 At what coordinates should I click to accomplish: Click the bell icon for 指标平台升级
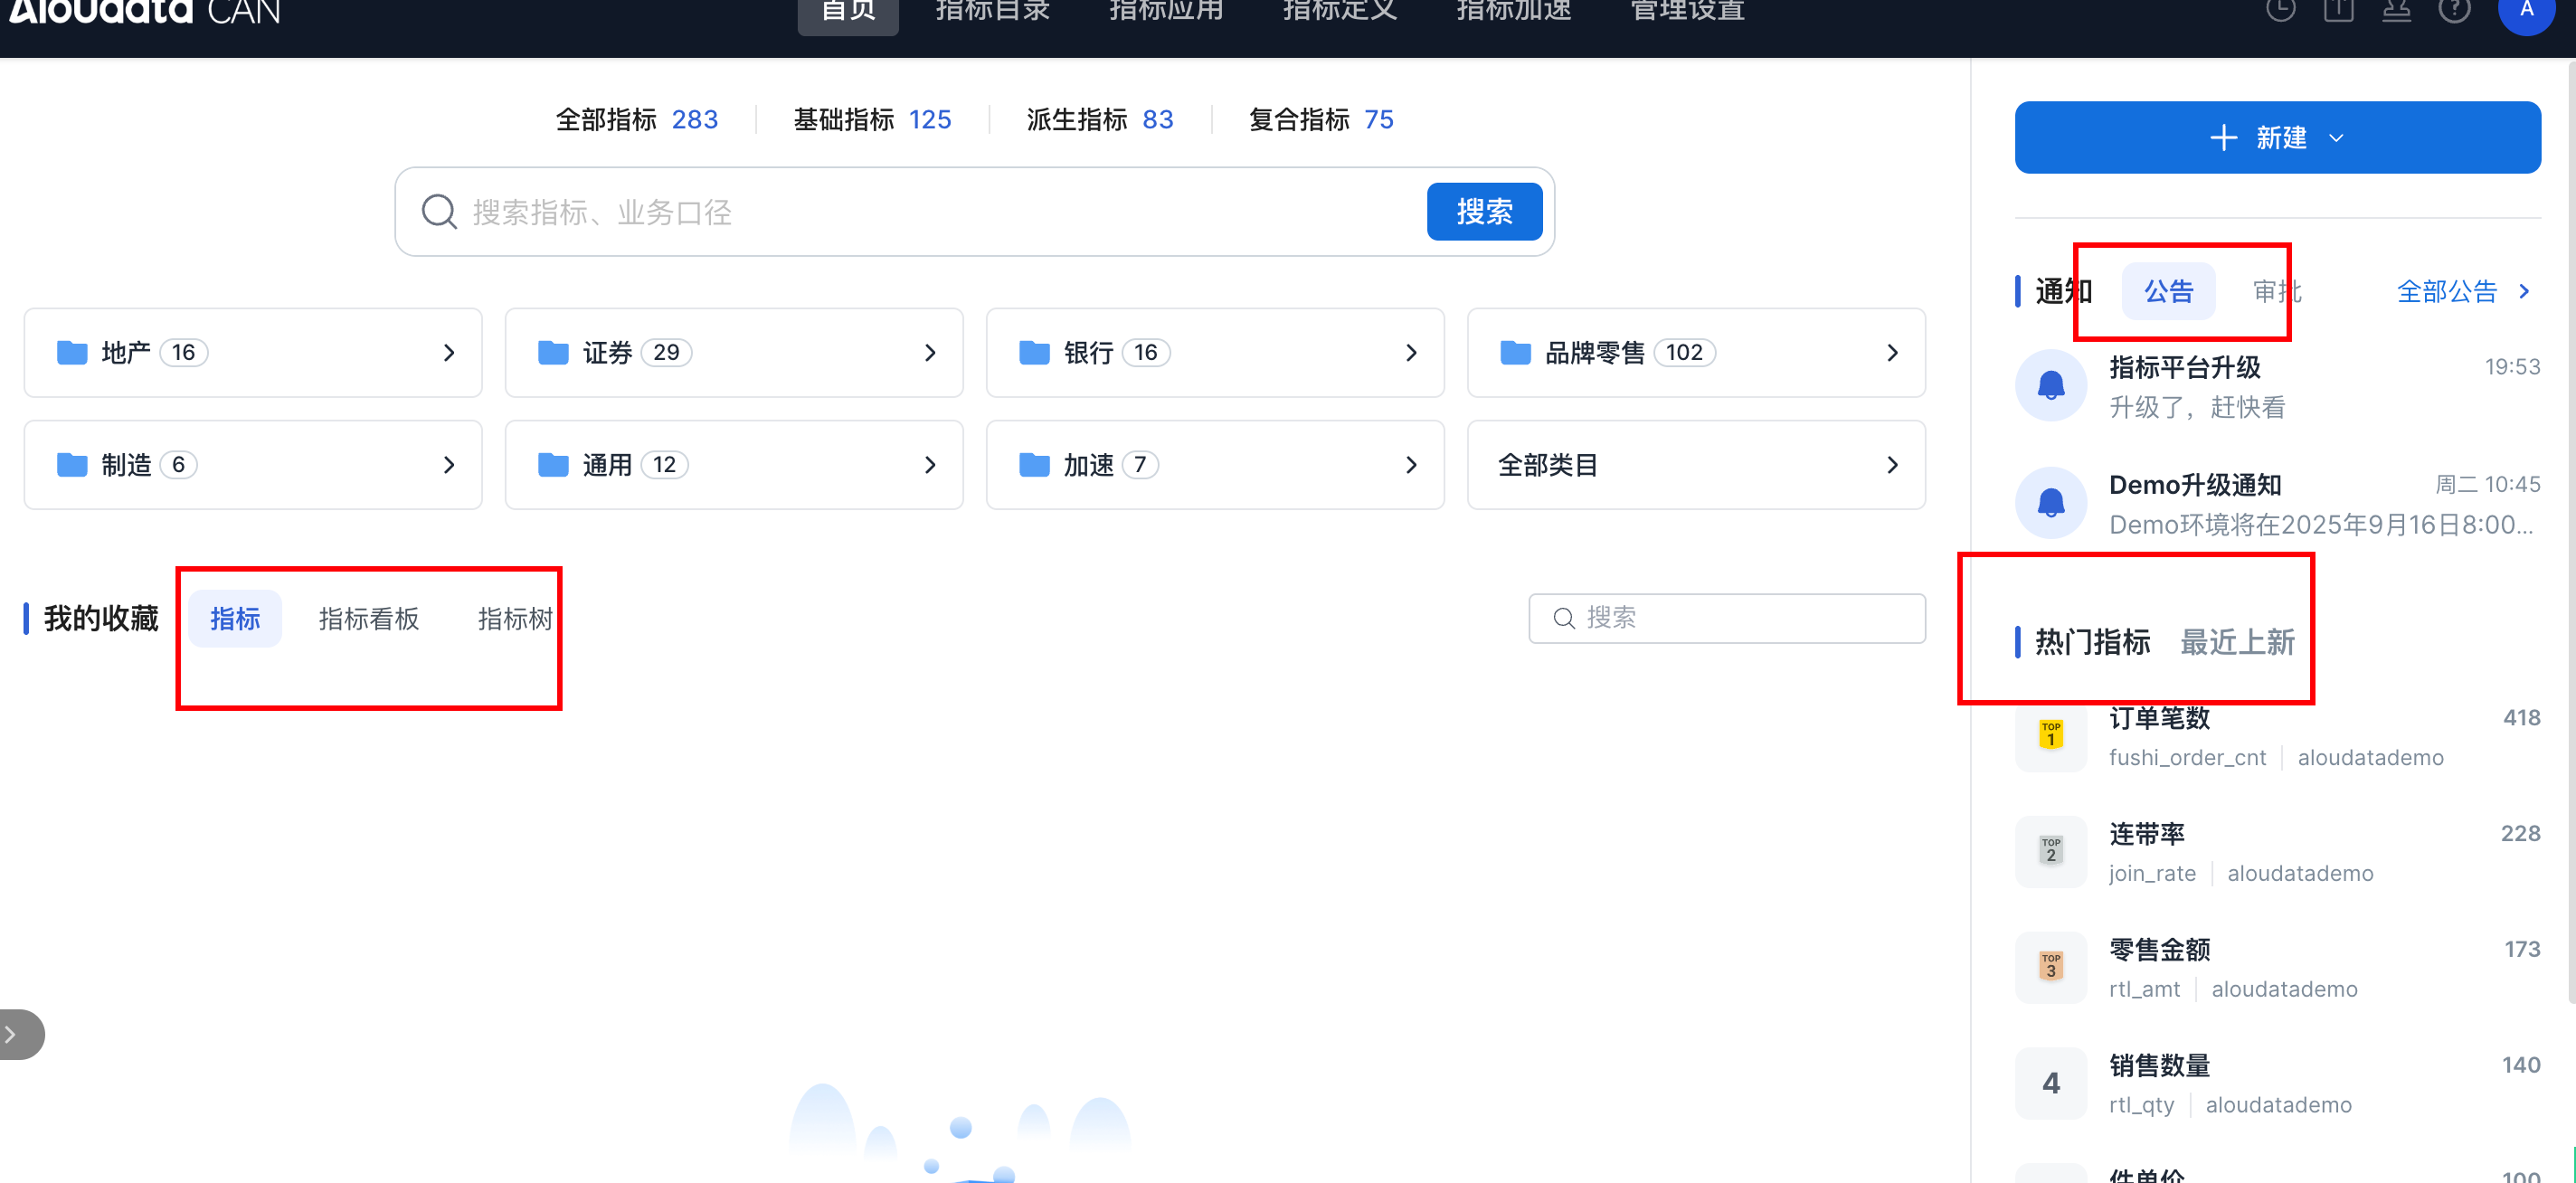(2050, 385)
